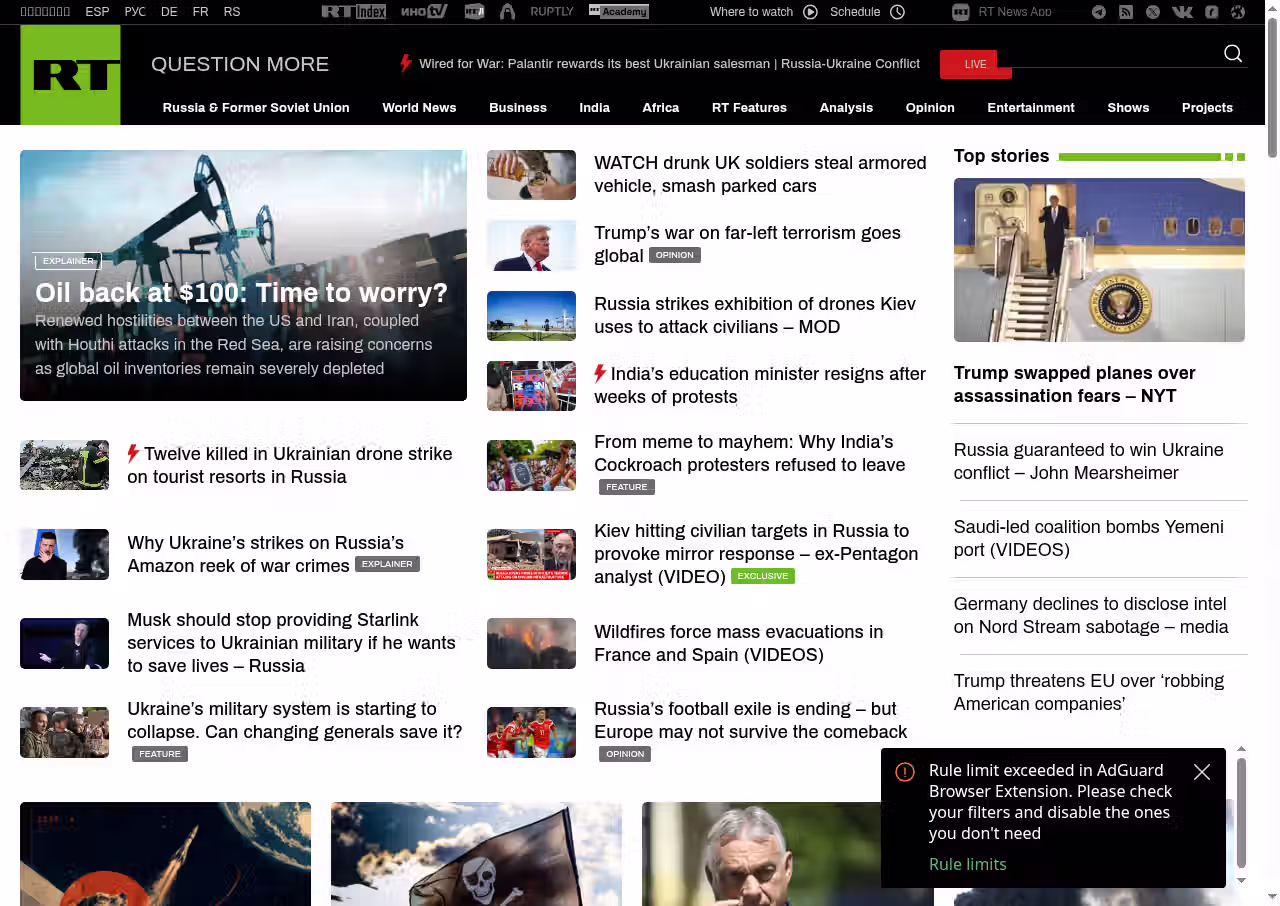This screenshot has height=906, width=1280.
Task: Click Russia's football exile story thumbnail
Action: [531, 732]
